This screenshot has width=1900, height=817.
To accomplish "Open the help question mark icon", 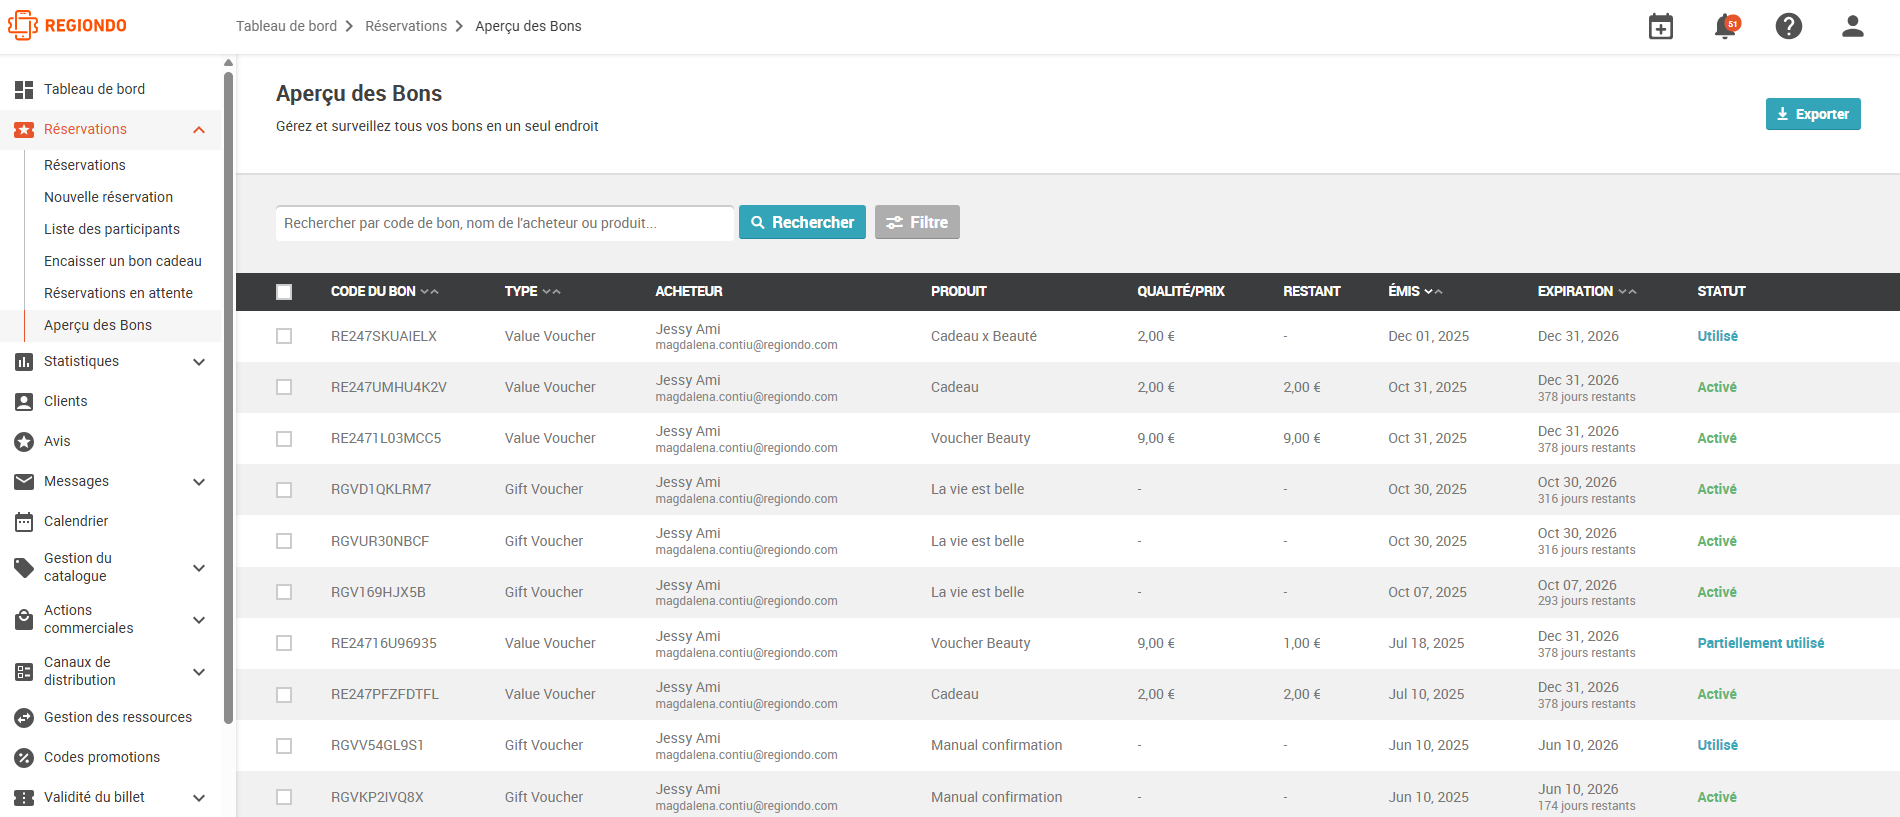I will (1789, 27).
